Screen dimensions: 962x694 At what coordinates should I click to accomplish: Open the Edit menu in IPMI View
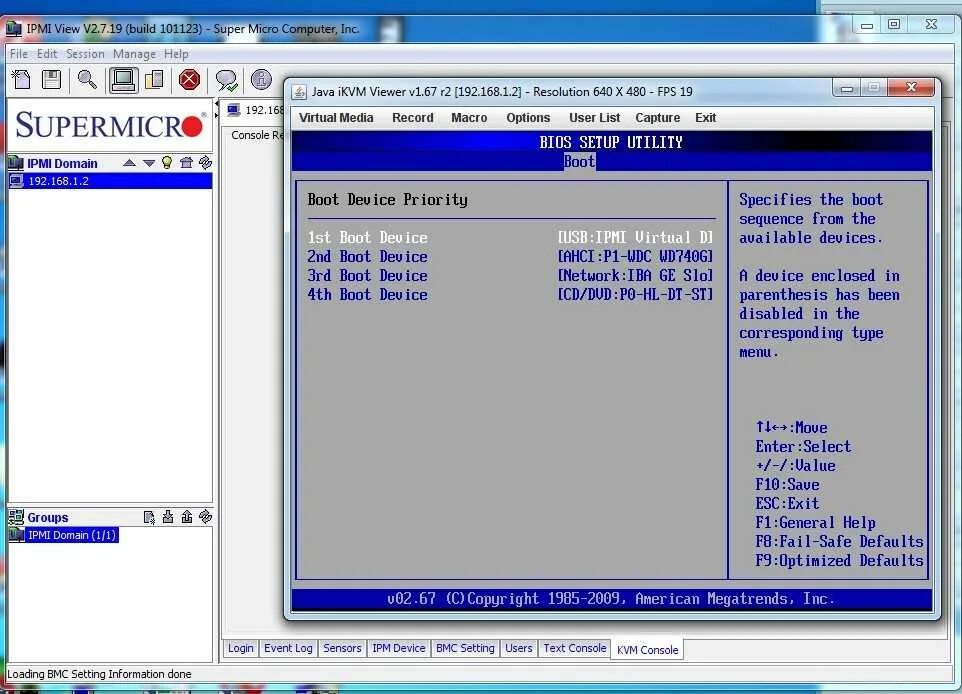coord(47,54)
